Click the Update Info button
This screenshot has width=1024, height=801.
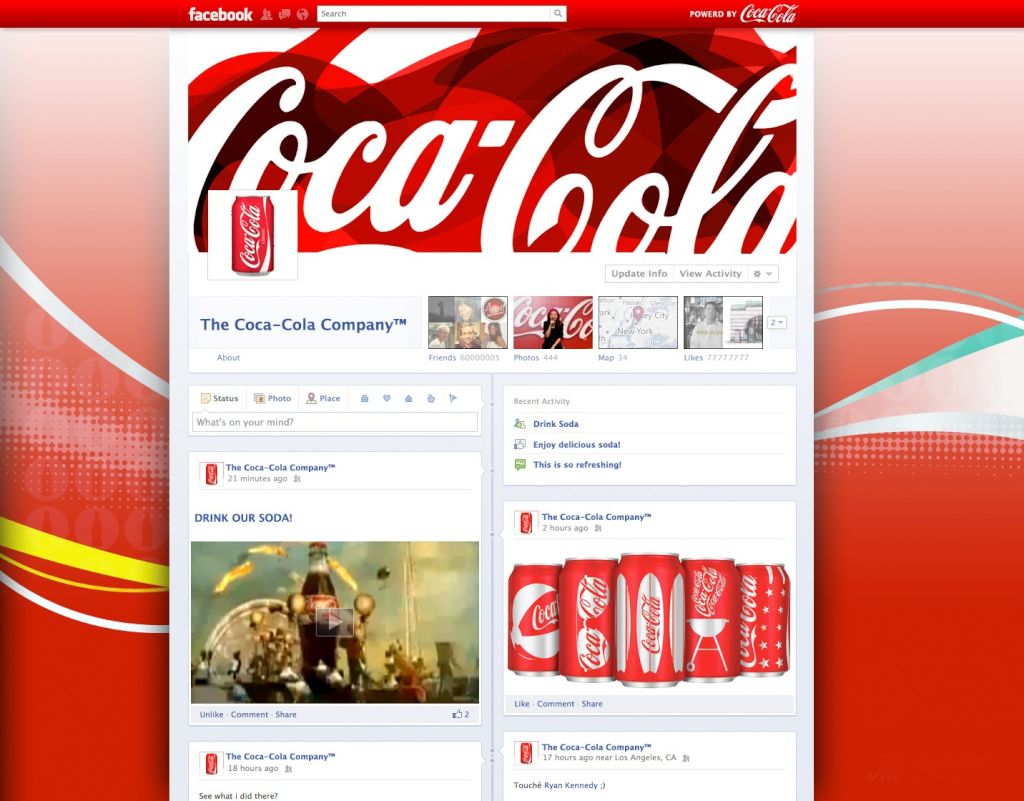(x=639, y=274)
